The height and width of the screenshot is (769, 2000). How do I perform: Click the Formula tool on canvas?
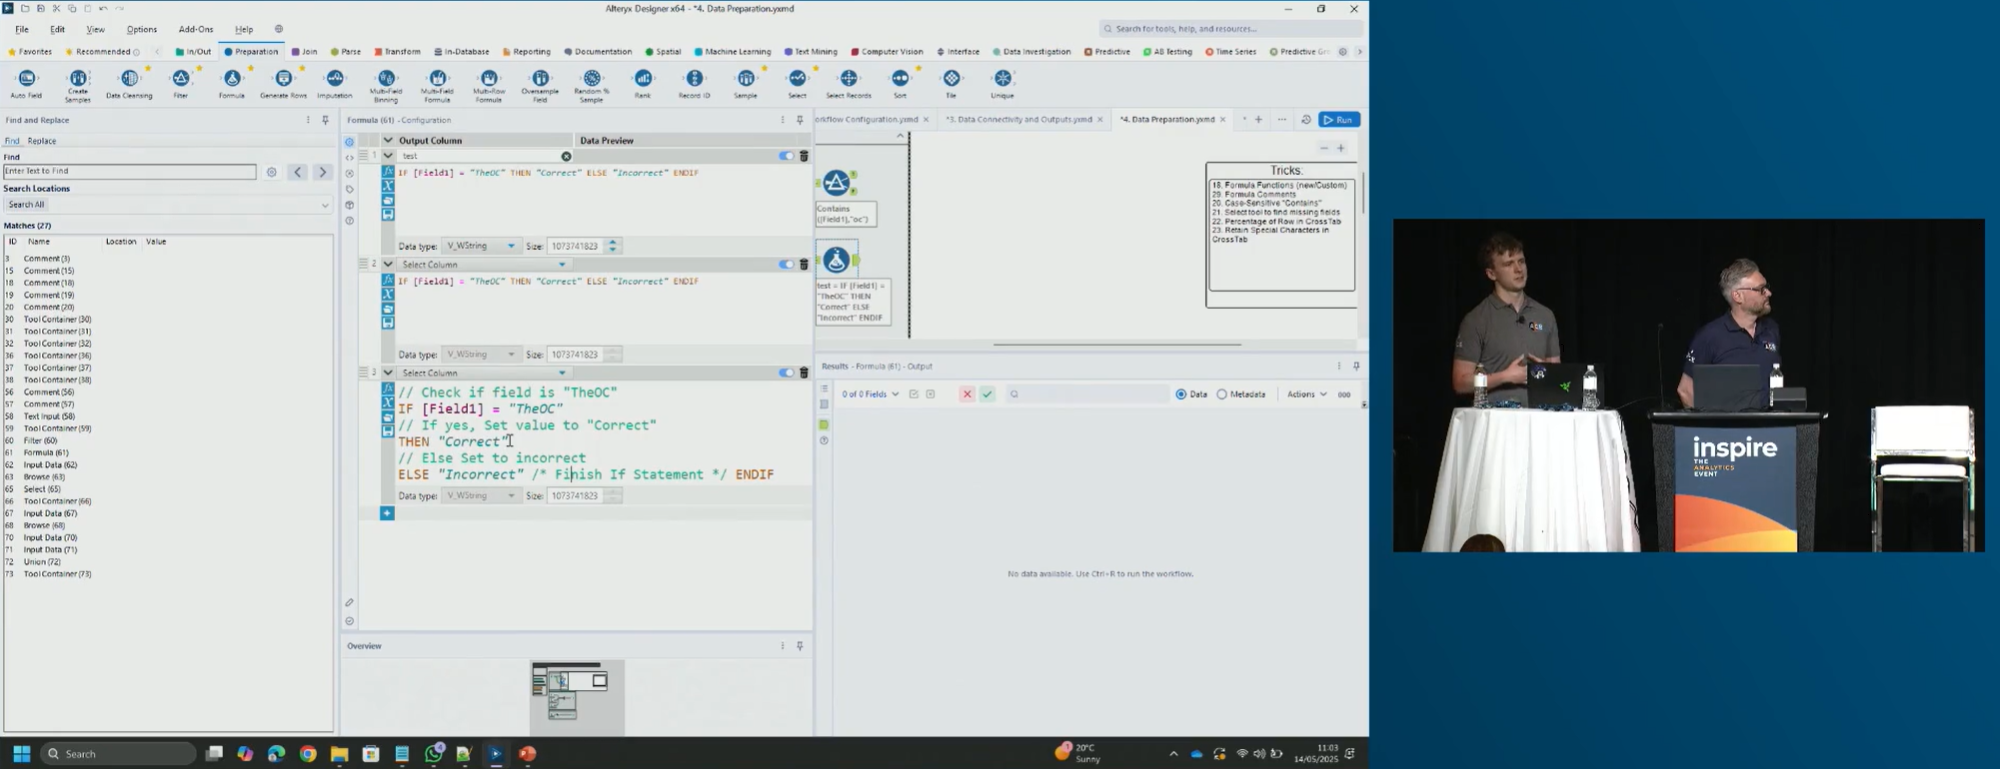point(837,261)
